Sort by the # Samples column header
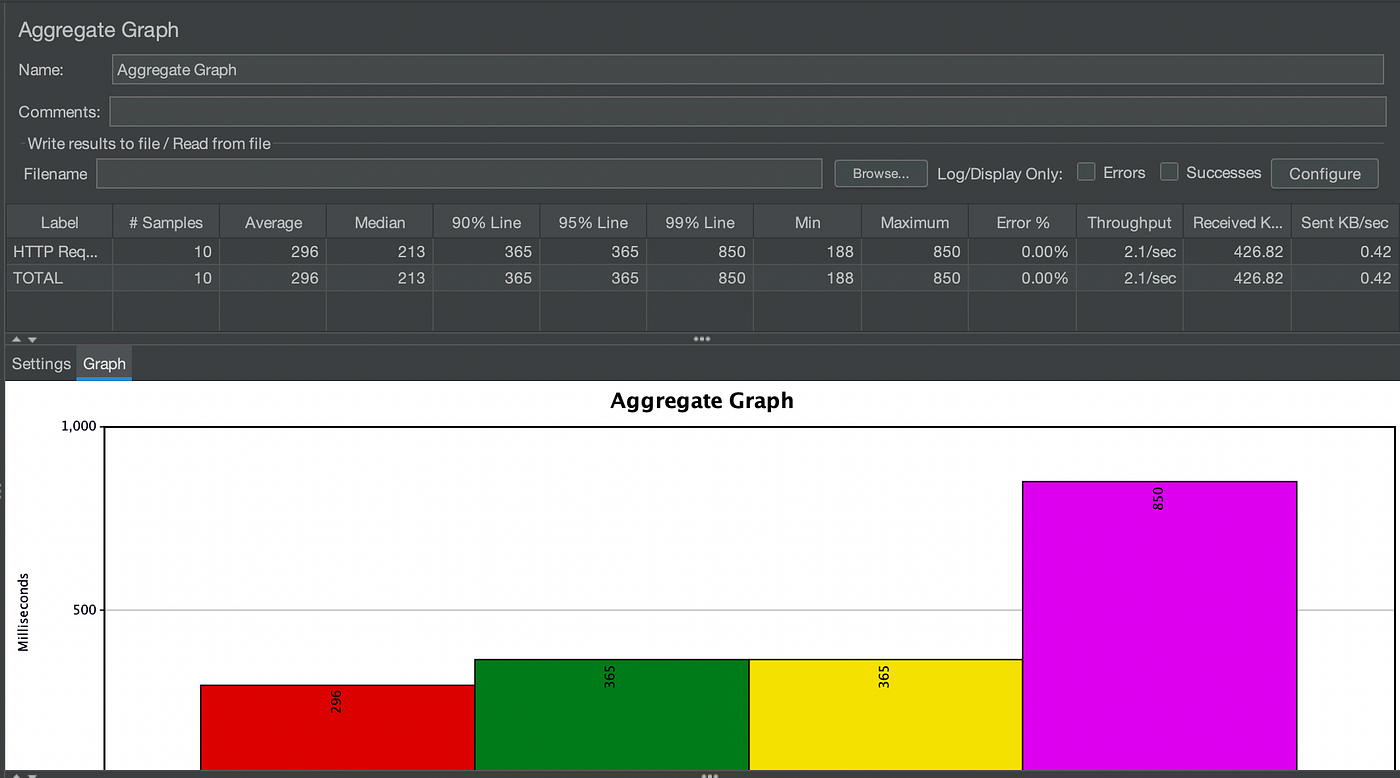This screenshot has height=778, width=1400. 166,223
